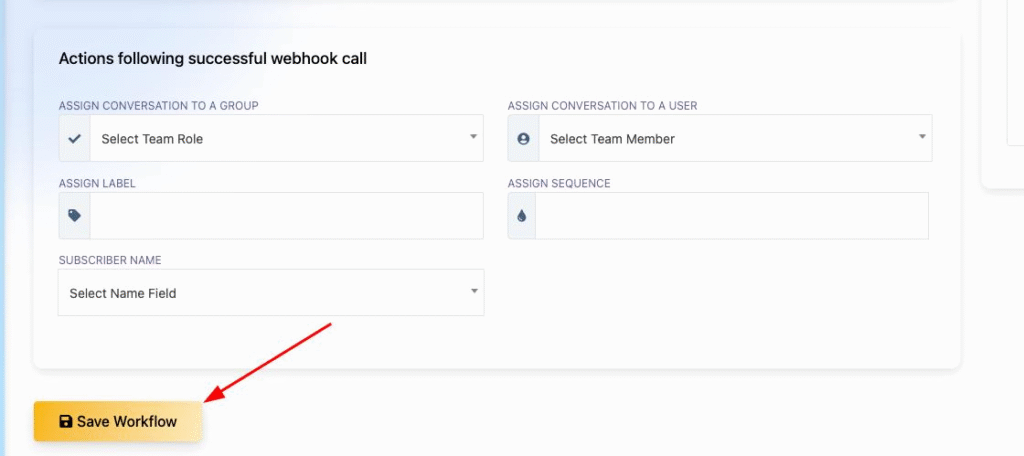This screenshot has width=1024, height=456.
Task: Click the floppy disk icon on Save Workflow
Action: click(x=65, y=421)
